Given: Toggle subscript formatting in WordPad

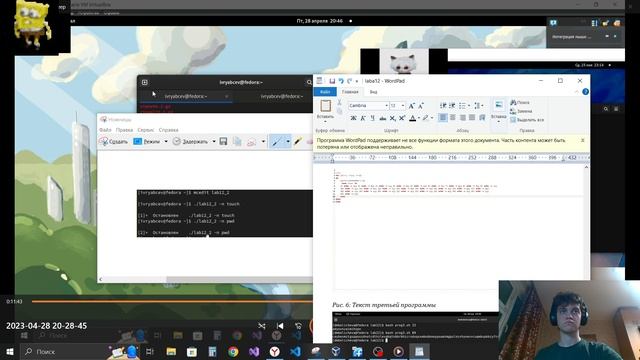Looking at the screenshot, I should coord(393,118).
